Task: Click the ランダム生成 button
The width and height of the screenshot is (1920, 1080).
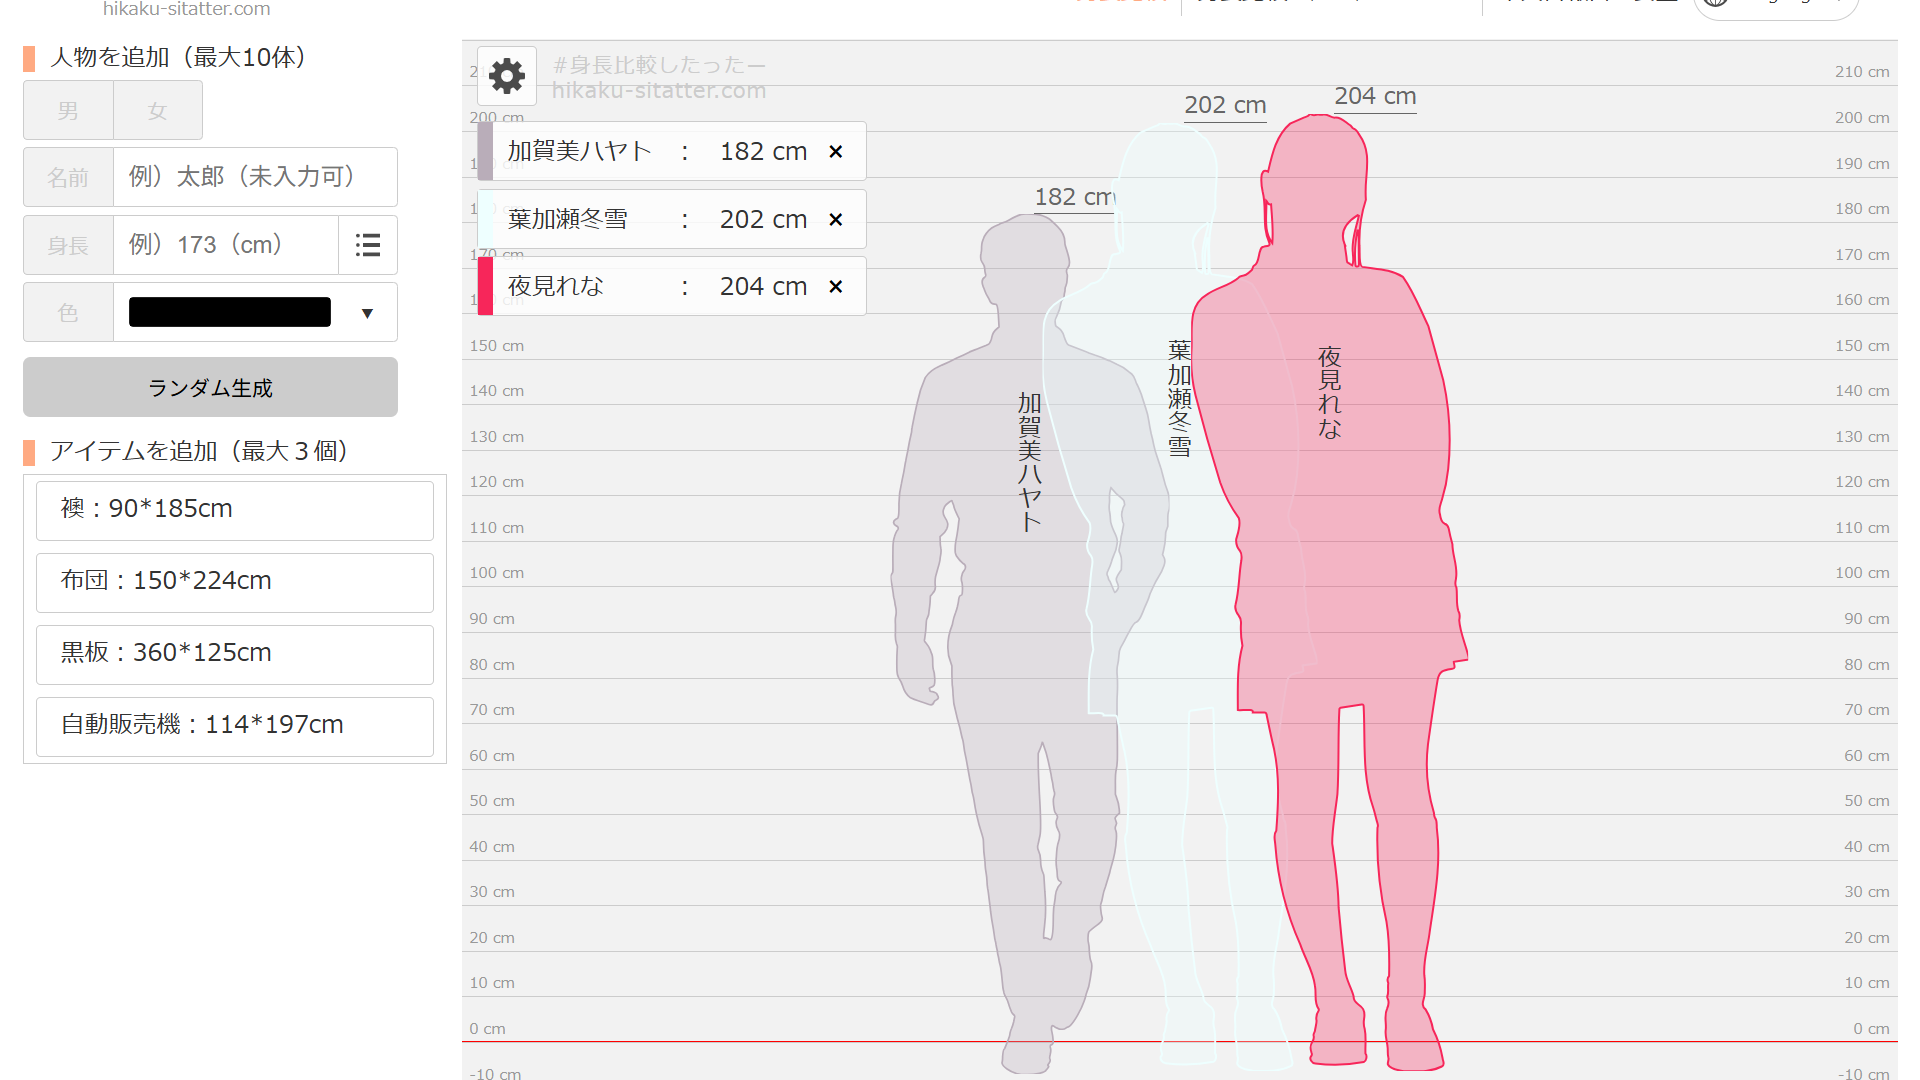Action: (210, 388)
